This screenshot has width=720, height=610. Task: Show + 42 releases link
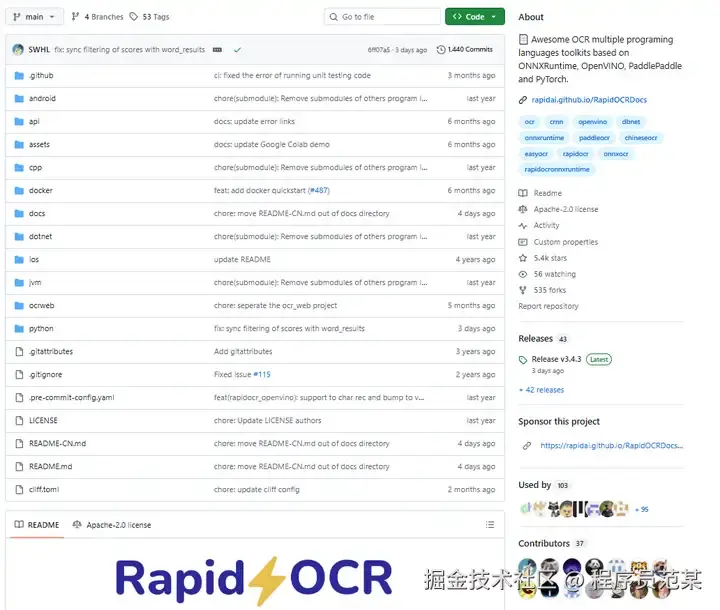coord(541,390)
